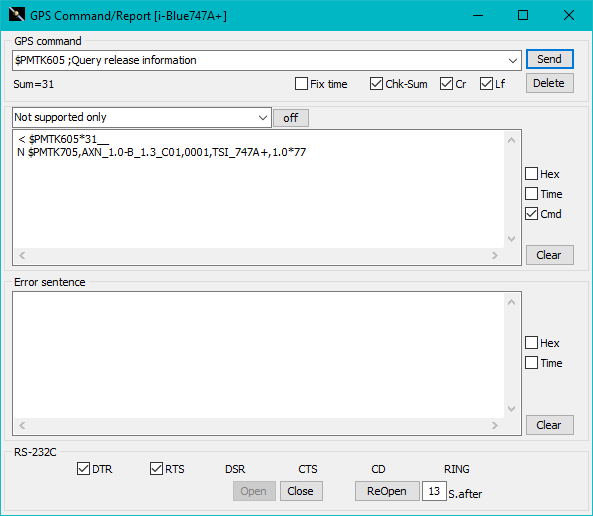This screenshot has width=593, height=516.
Task: Enable the Fix time checkbox
Action: [x=301, y=84]
